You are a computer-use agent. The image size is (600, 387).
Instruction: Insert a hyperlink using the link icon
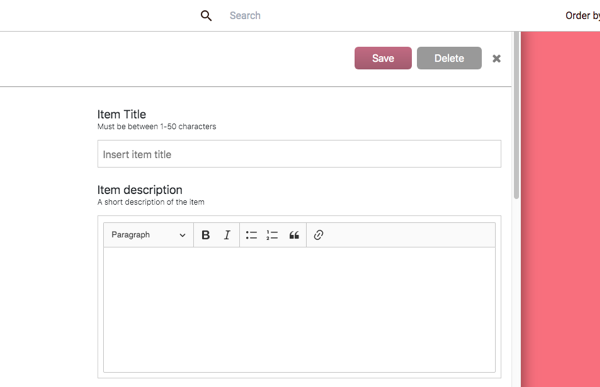pyautogui.click(x=318, y=235)
